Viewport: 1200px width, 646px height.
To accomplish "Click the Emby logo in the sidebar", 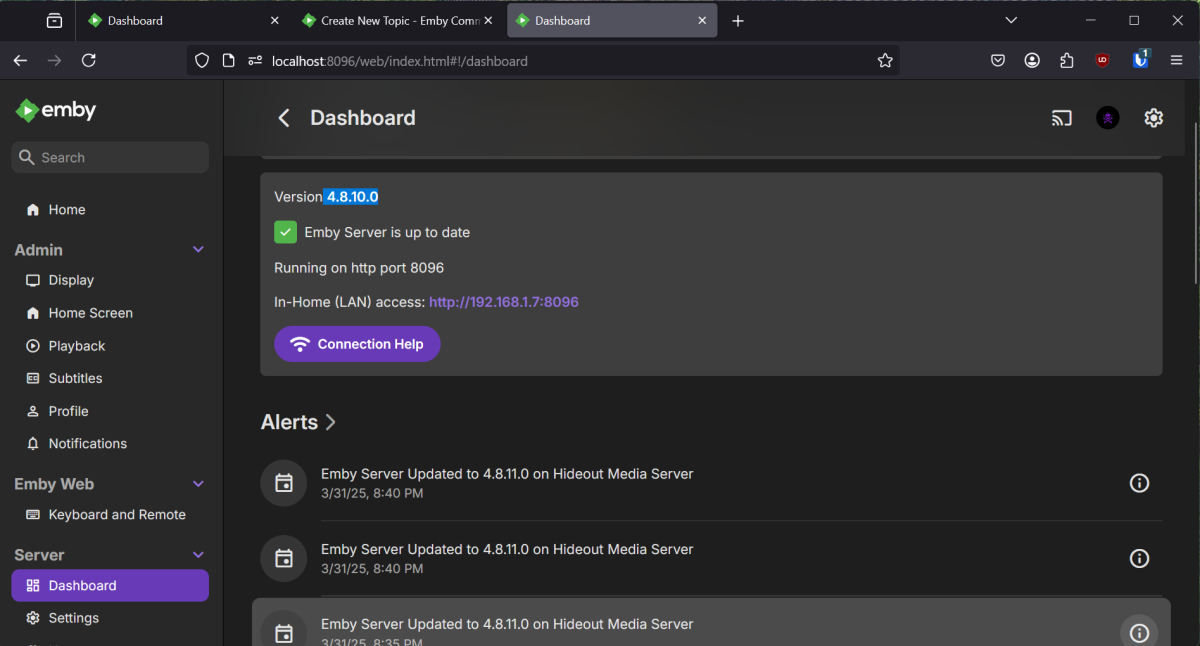I will coord(56,110).
